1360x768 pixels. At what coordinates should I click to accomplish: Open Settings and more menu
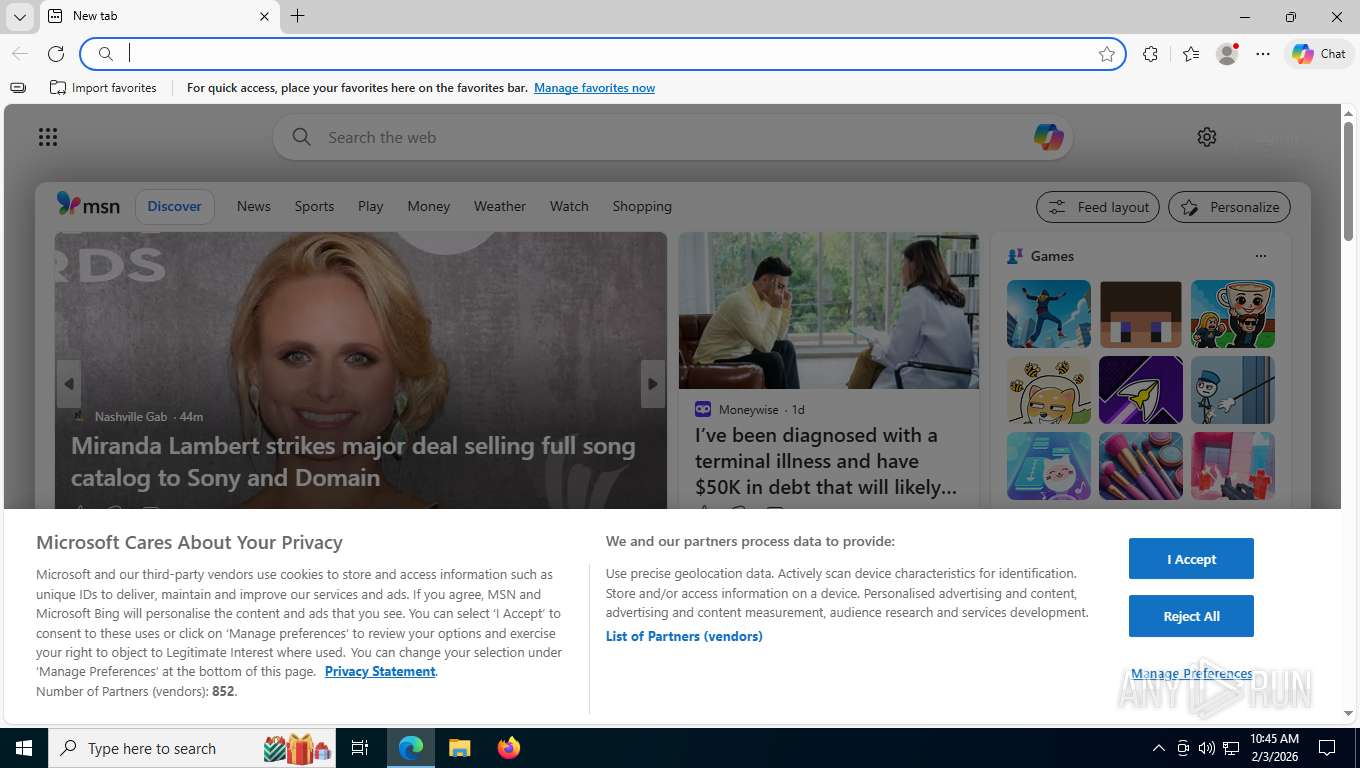point(1263,54)
